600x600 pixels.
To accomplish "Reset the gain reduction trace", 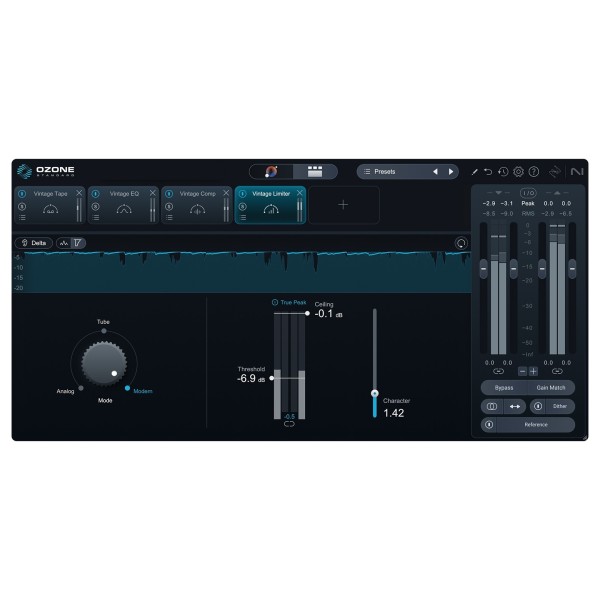I will [x=461, y=243].
